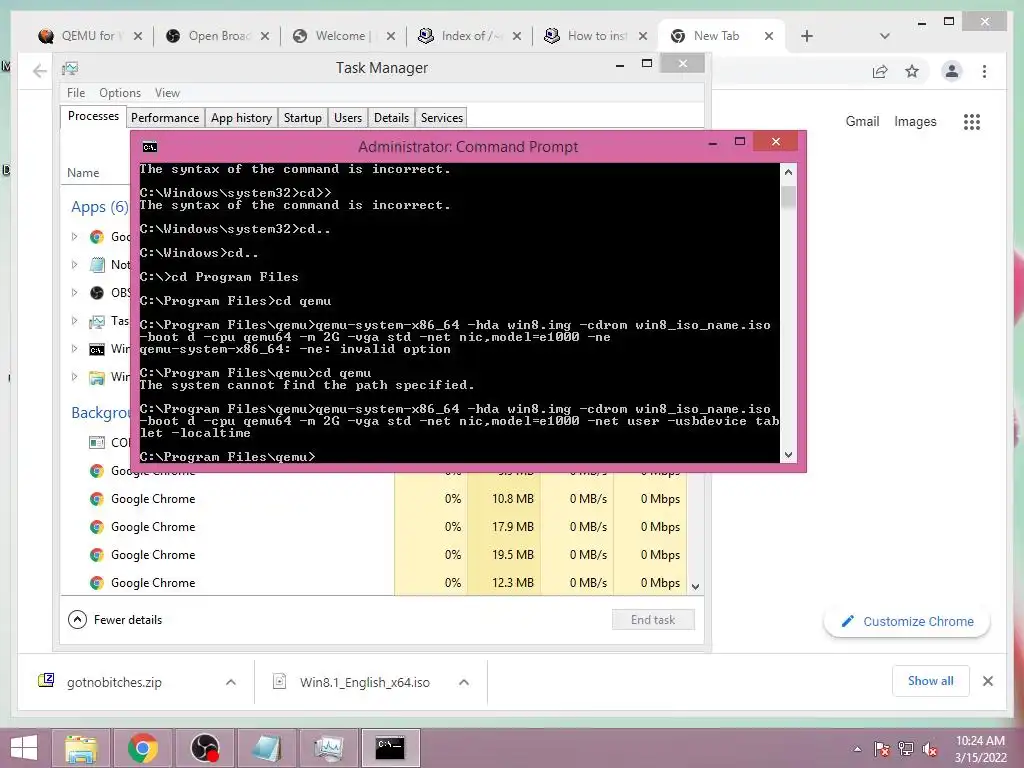The image size is (1024, 768).
Task: Open gotnobitches.zip download
Action: (x=114, y=682)
